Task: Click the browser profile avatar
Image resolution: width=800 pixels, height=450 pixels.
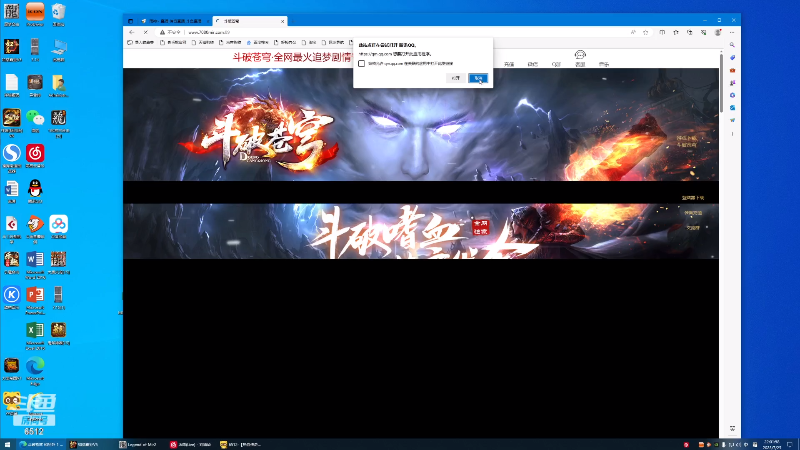Action: pyautogui.click(x=718, y=32)
